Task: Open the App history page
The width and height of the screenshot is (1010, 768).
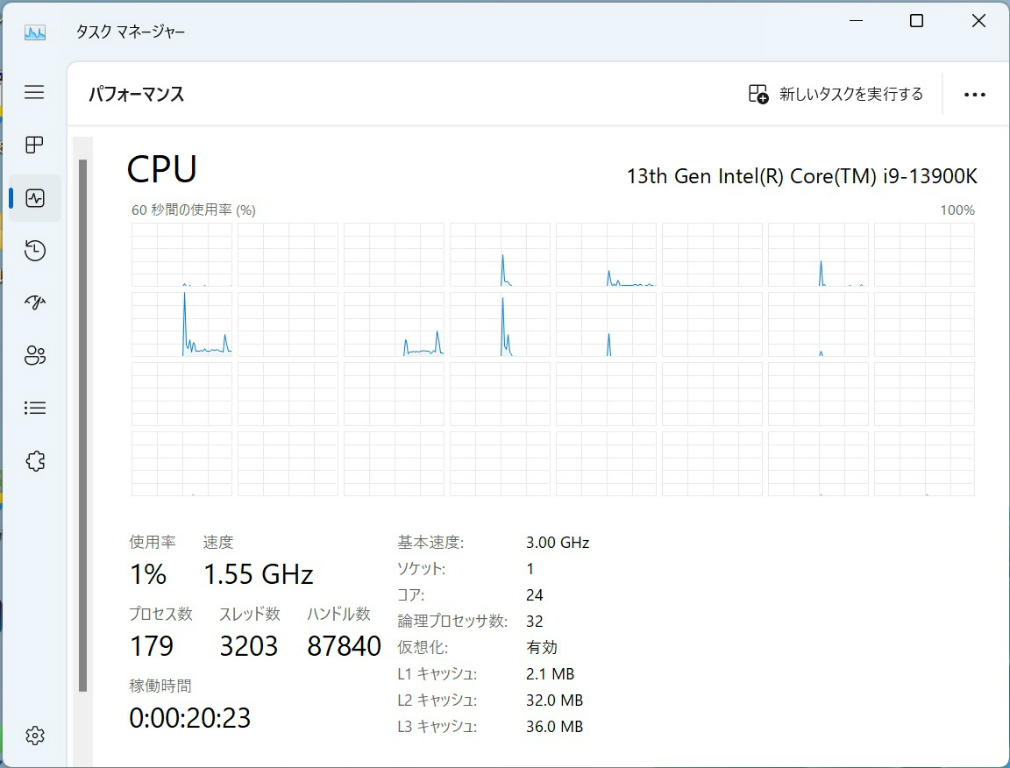Action: point(35,250)
